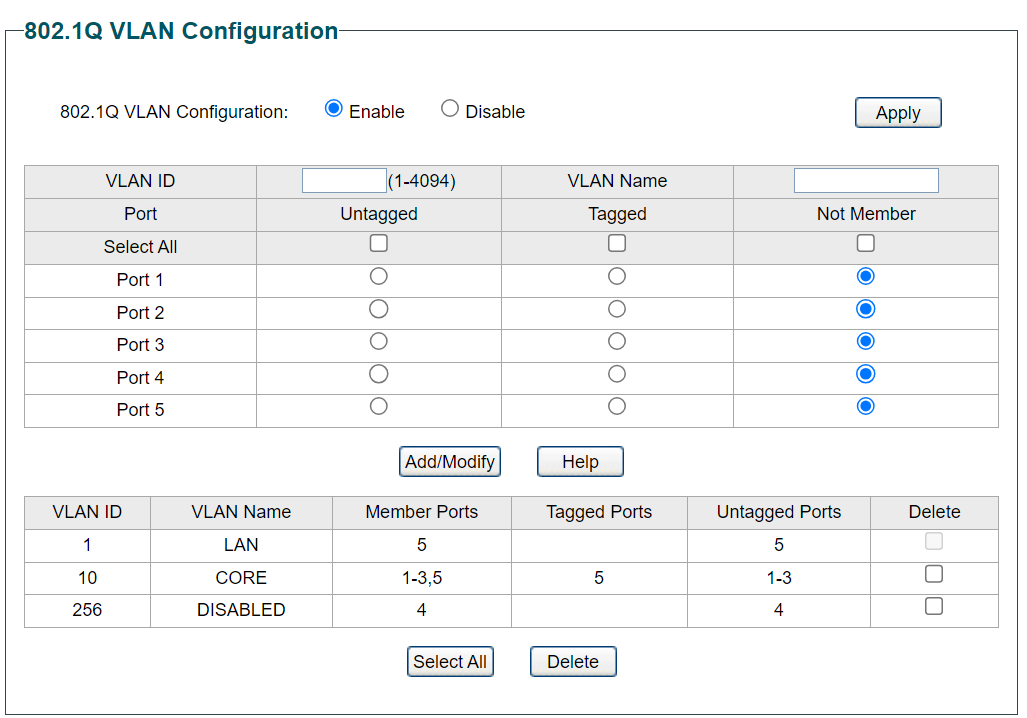Set Port 1 to Untagged
The image size is (1027, 718).
[x=378, y=276]
